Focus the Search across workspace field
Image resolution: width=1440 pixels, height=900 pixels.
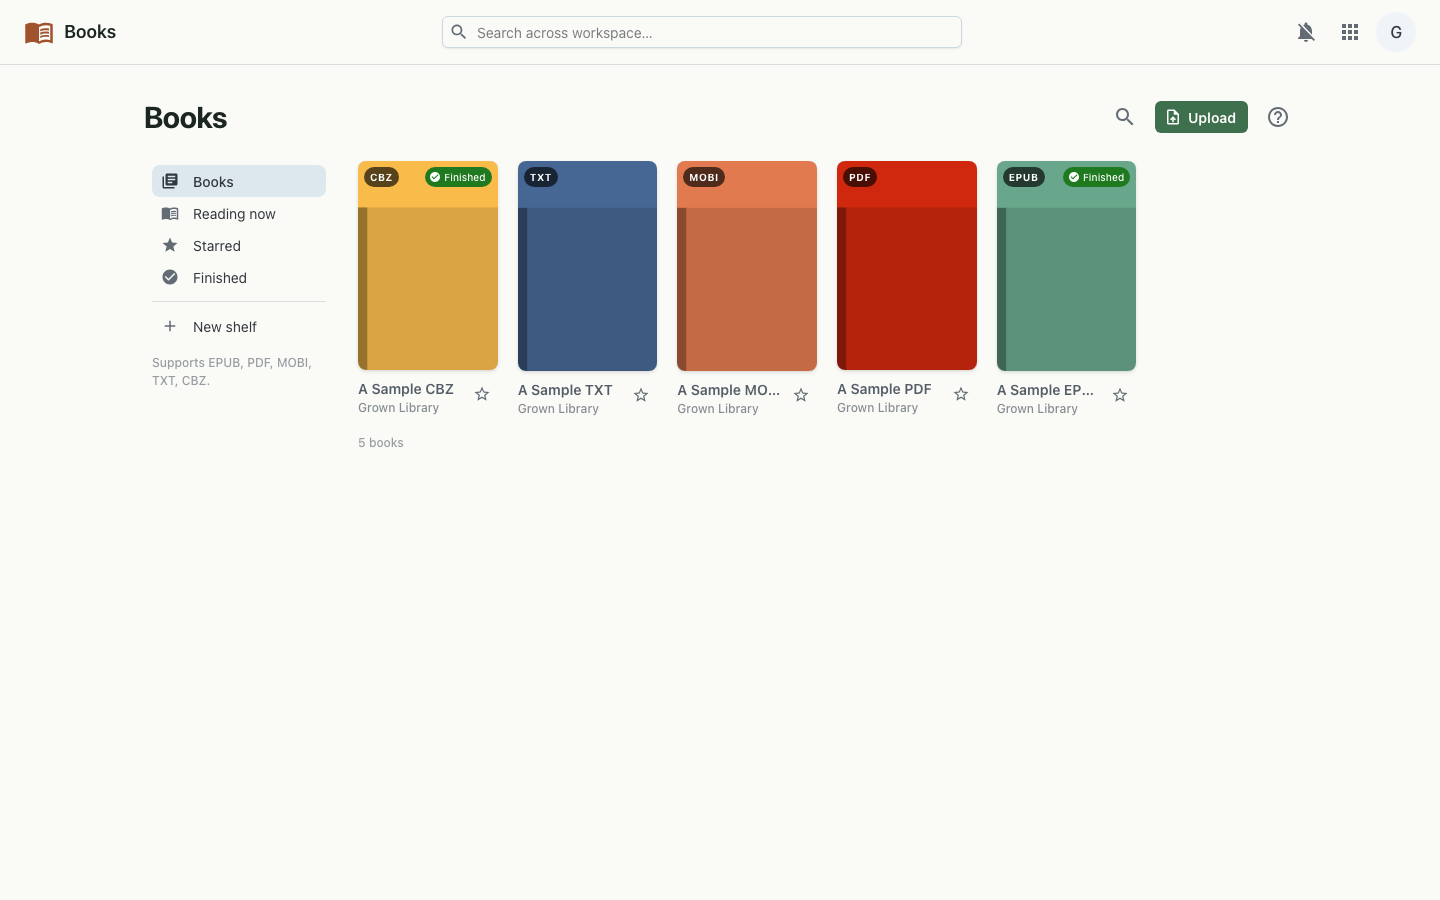[x=702, y=32]
